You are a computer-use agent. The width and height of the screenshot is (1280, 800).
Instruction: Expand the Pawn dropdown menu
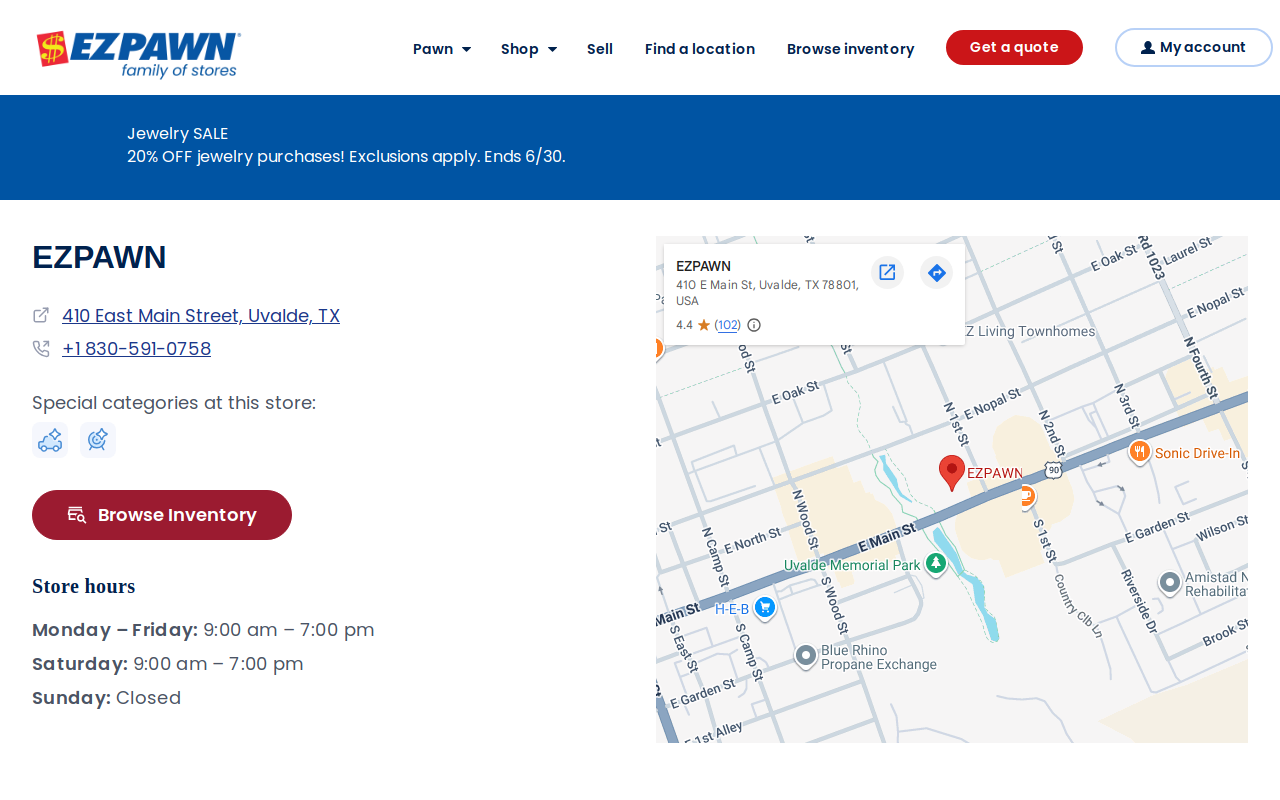(441, 49)
